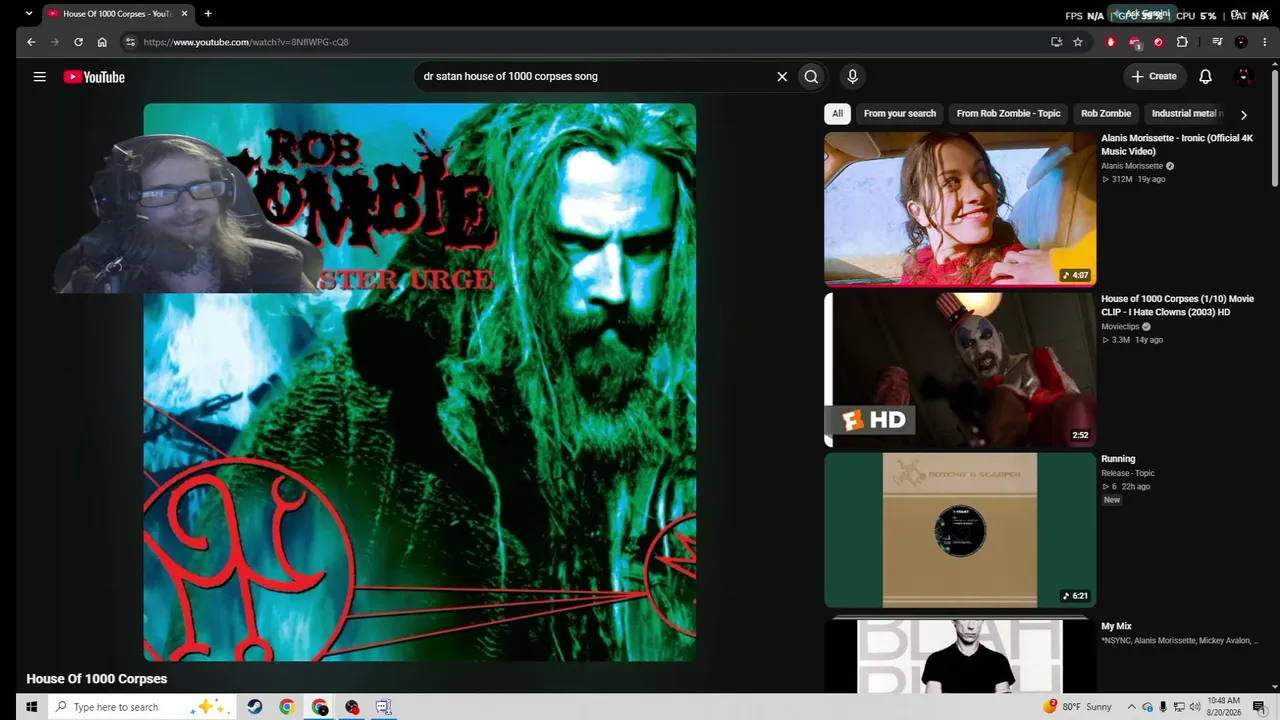Open the weather widget showing 80°F Sunny

tap(1077, 707)
